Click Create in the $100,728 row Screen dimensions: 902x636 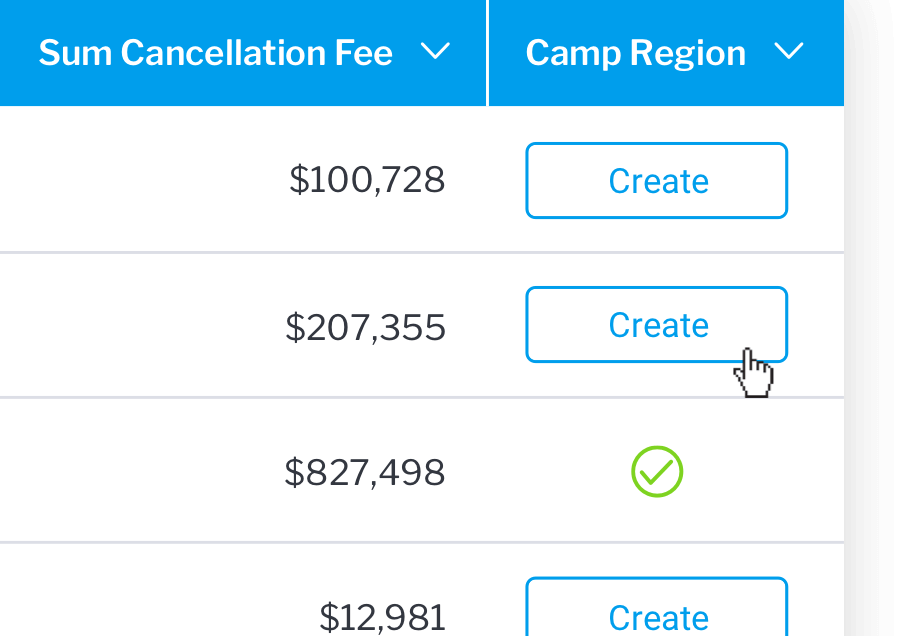656,181
